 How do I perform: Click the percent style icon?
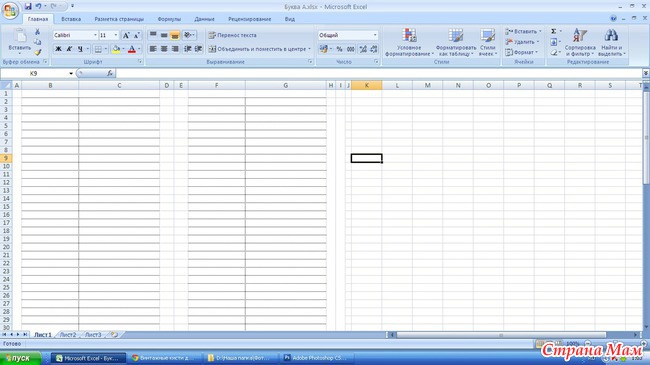pyautogui.click(x=340, y=49)
